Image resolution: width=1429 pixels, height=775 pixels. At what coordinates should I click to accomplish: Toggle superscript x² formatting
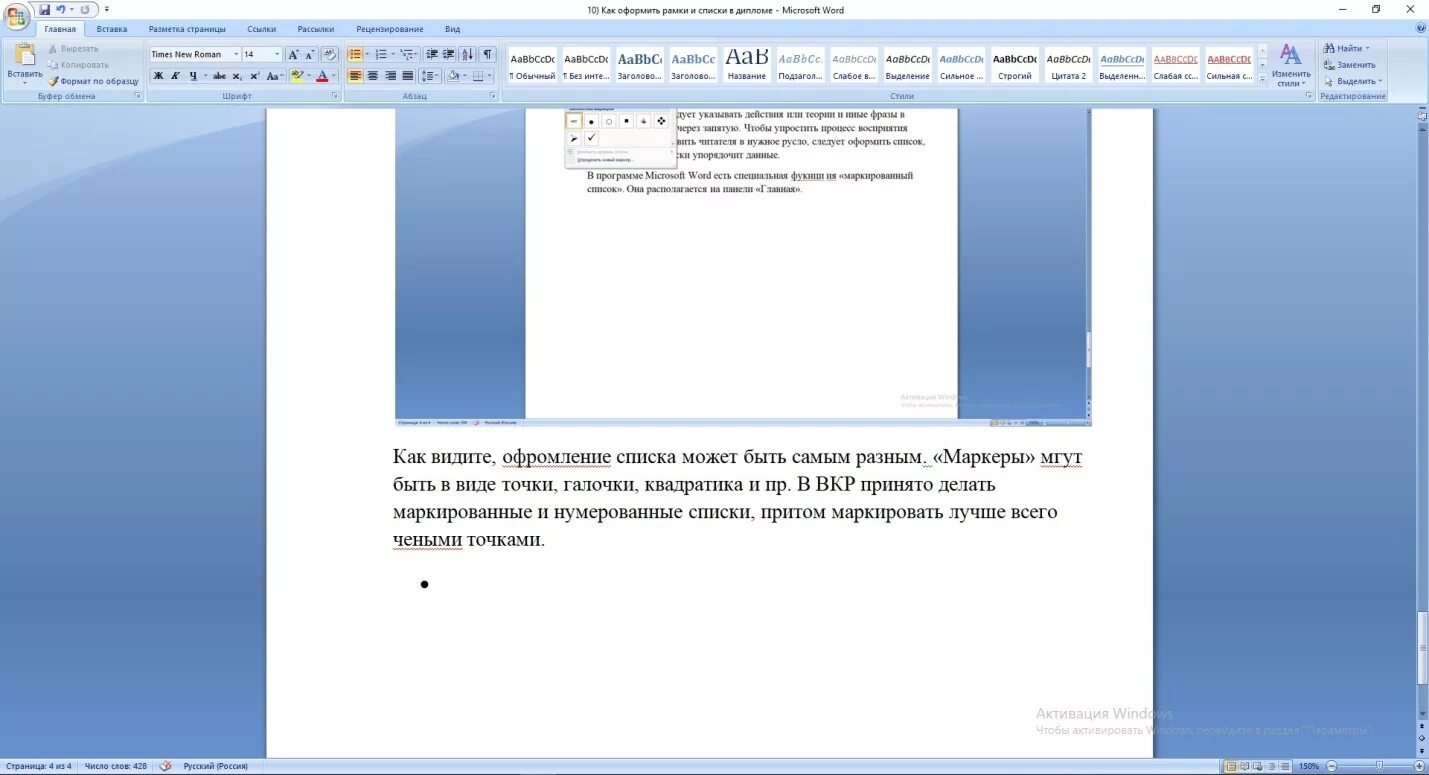pyautogui.click(x=254, y=76)
